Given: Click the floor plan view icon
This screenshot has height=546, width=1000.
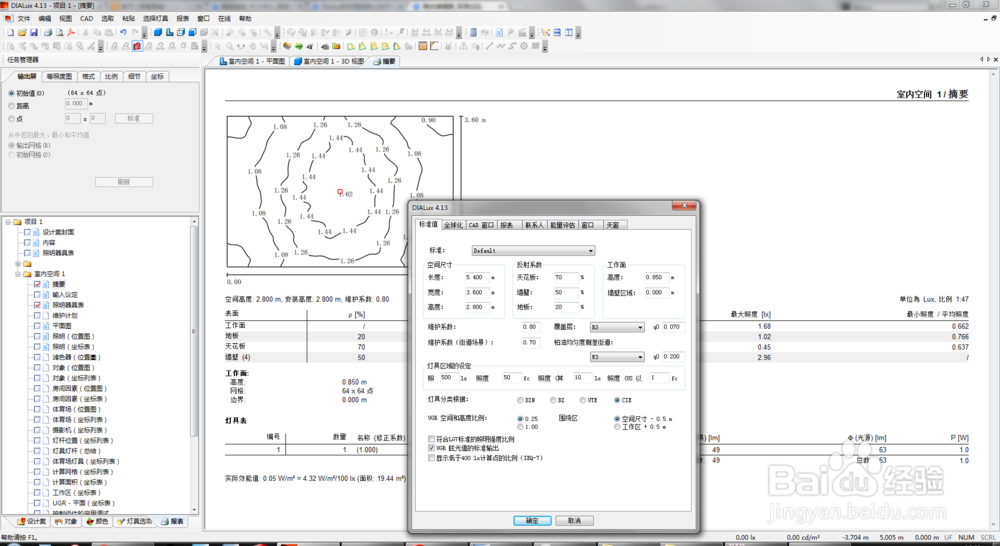Looking at the screenshot, I should [x=169, y=33].
